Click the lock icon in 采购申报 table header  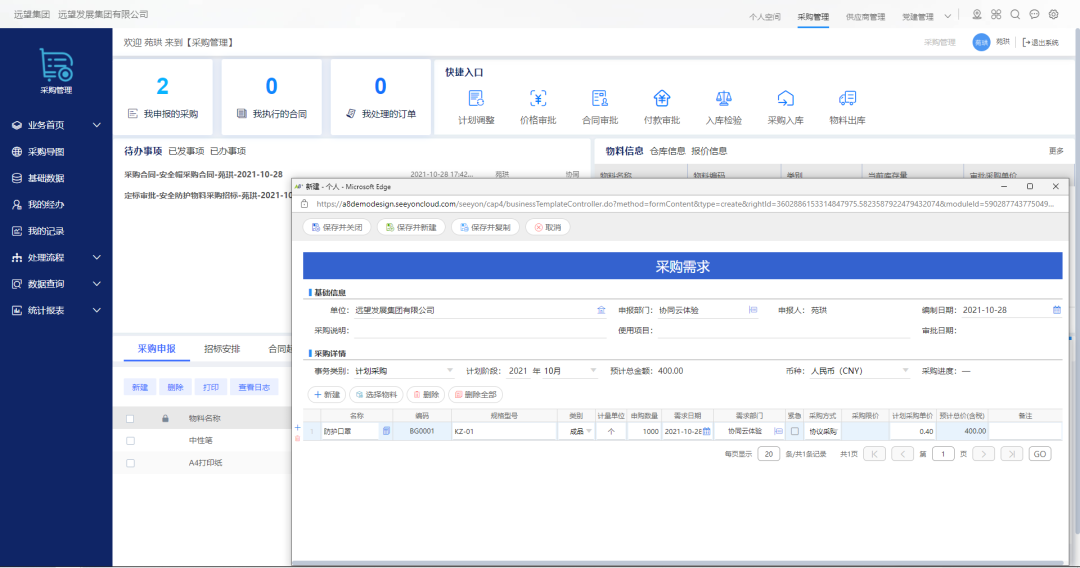165,419
